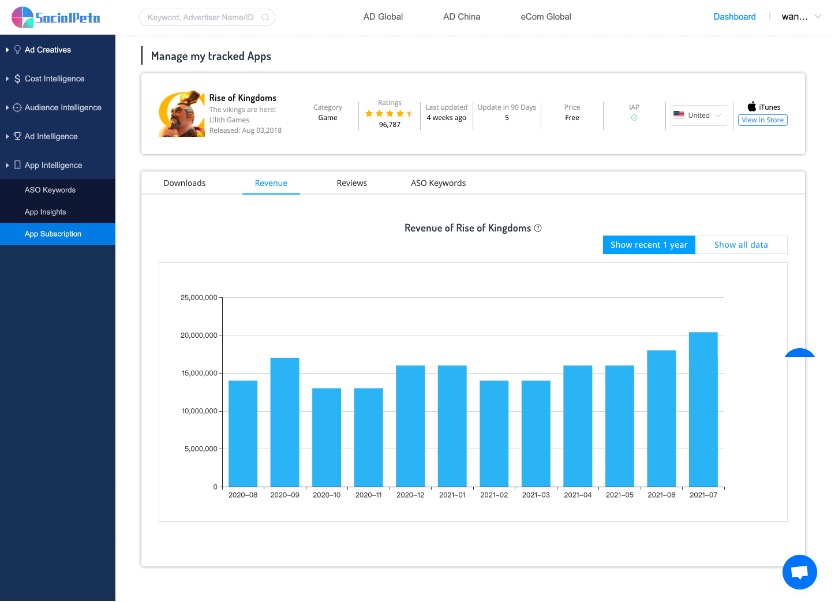The image size is (832, 602).
Task: Expand the Audience Intelligence menu arrow
Action: [x=7, y=108]
